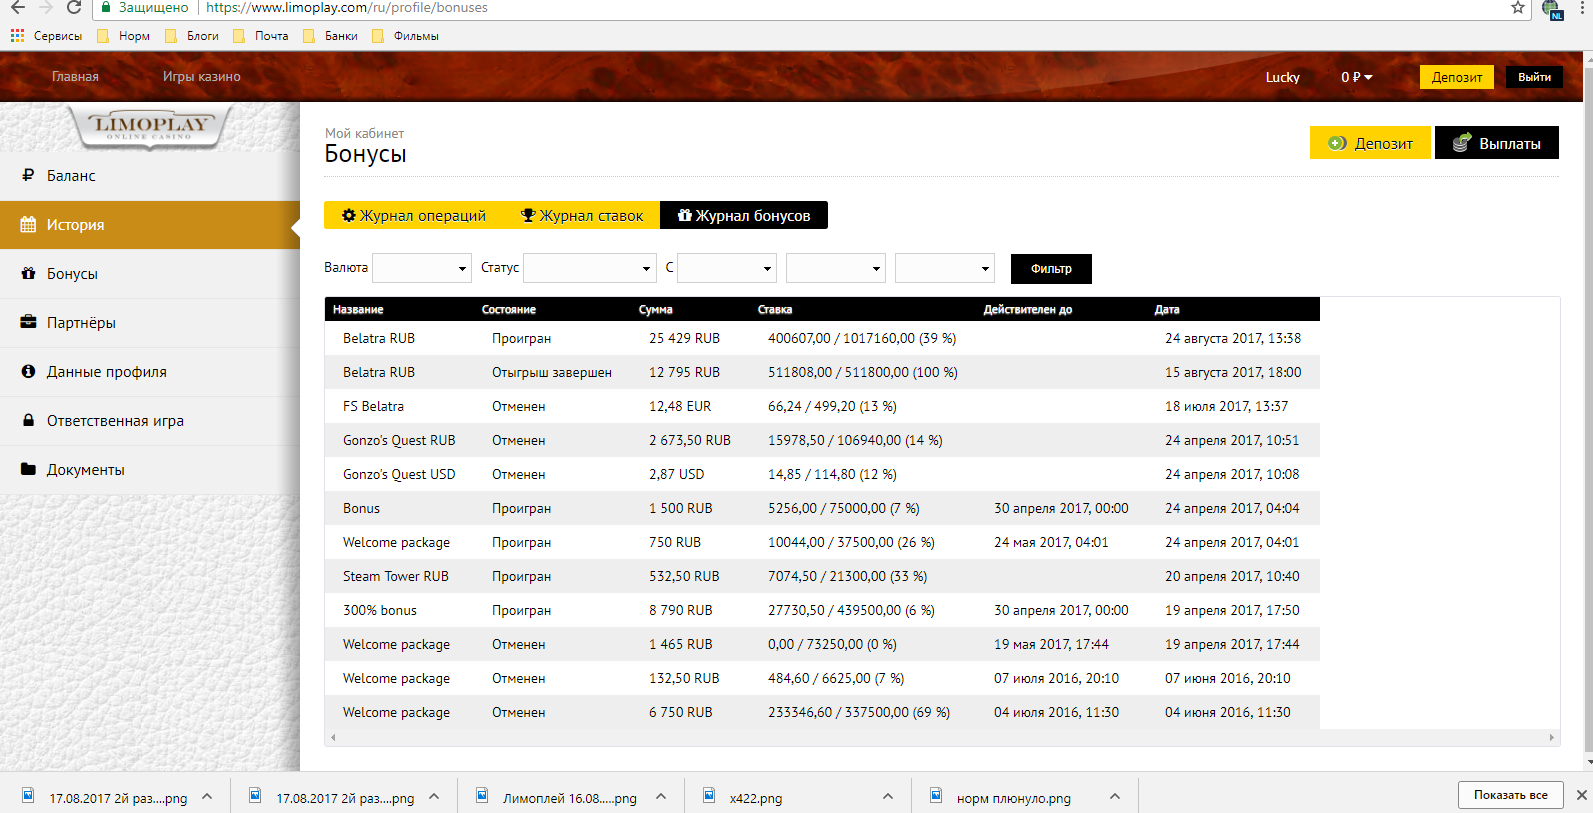Image resolution: width=1593 pixels, height=813 pixels.
Task: Click the gift icon beside Бонусы in sidebar
Action: click(28, 273)
